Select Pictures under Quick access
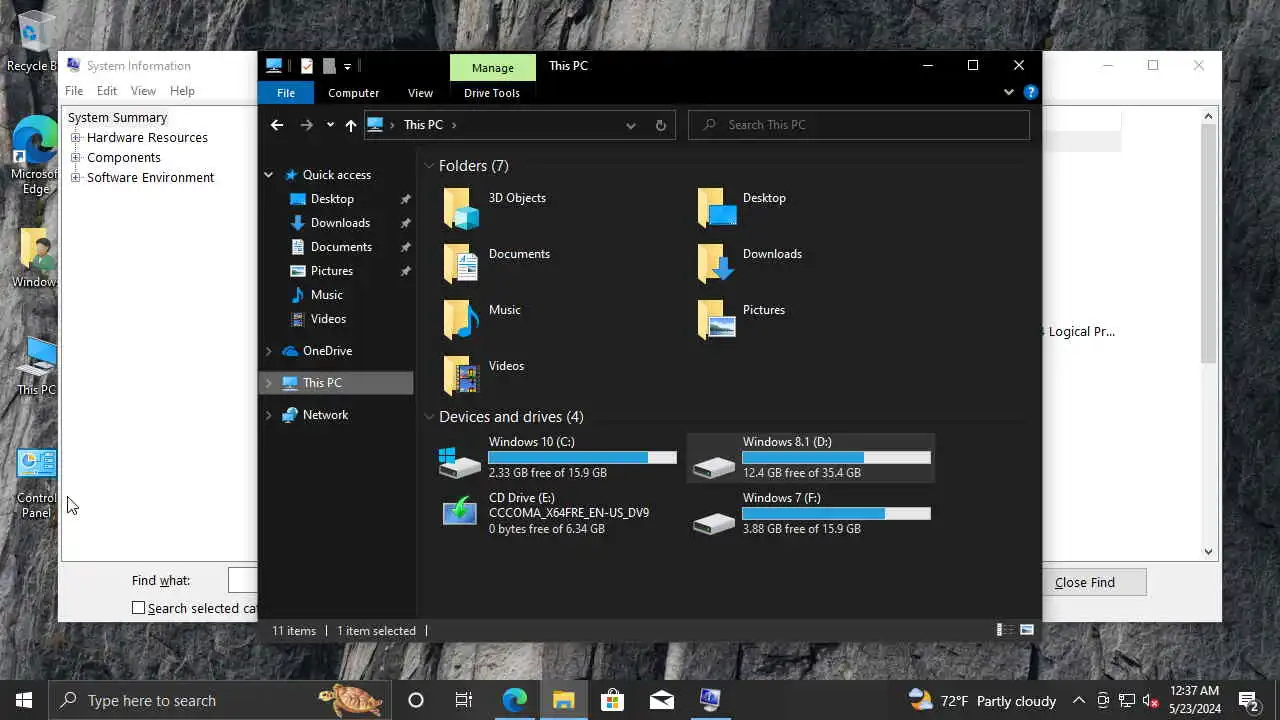Screen dimensions: 1280x720 coord(332,271)
